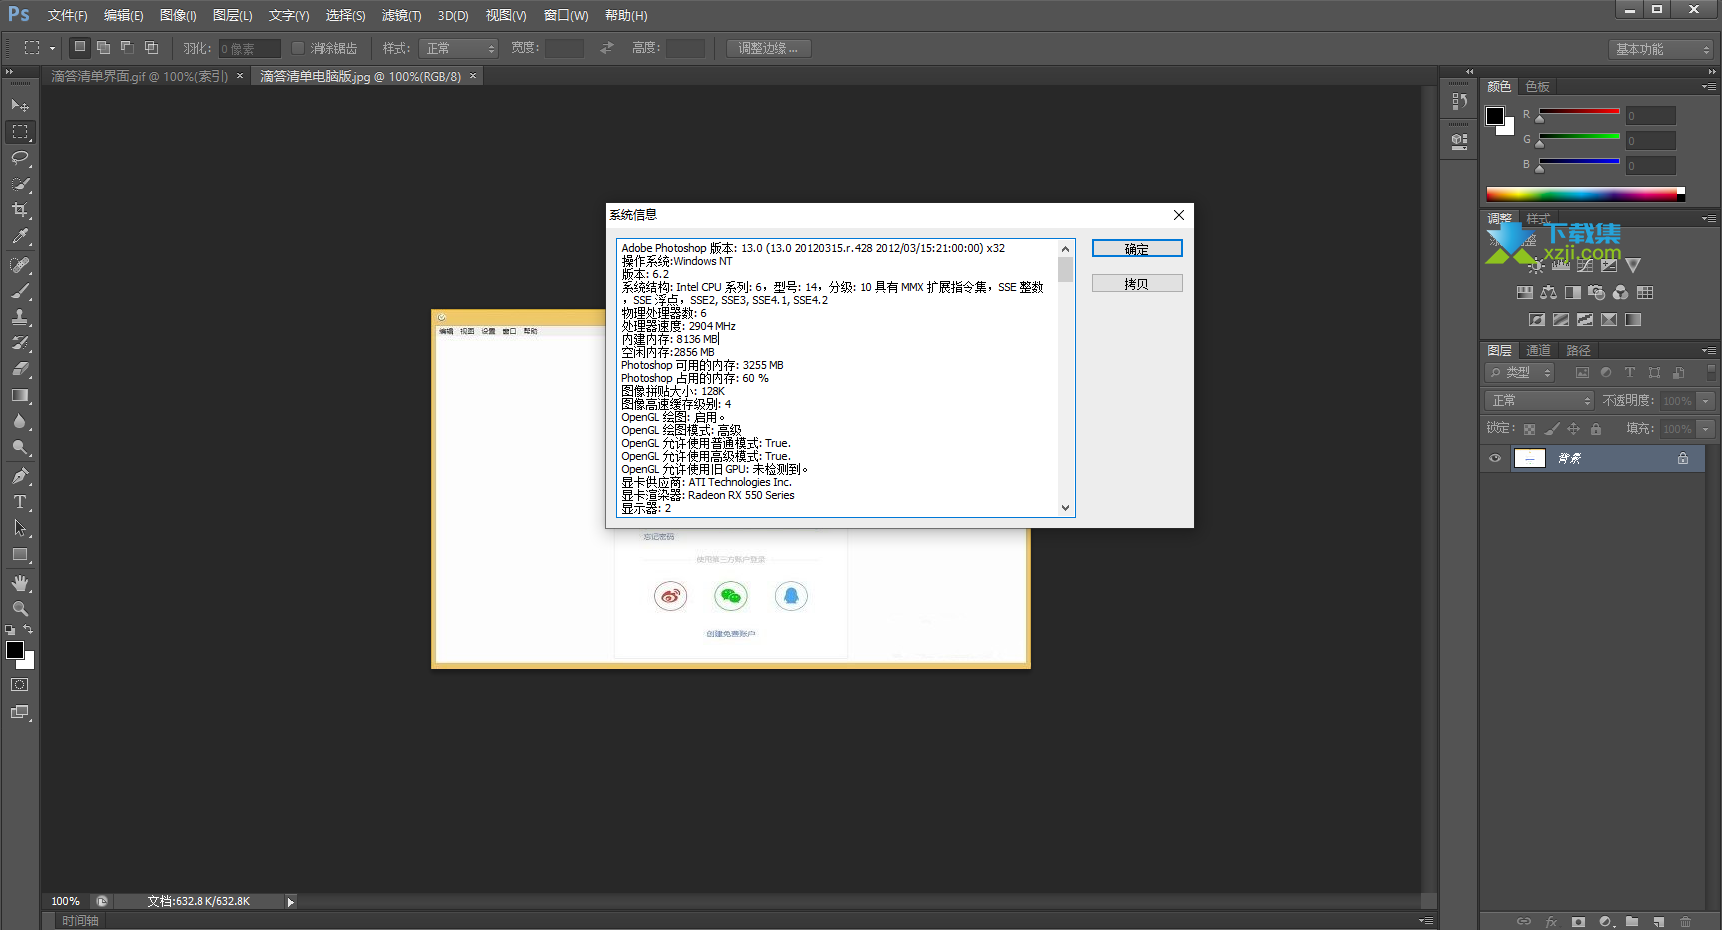This screenshot has width=1722, height=930.
Task: Select the Spot Healing Brush tool
Action: tap(20, 265)
